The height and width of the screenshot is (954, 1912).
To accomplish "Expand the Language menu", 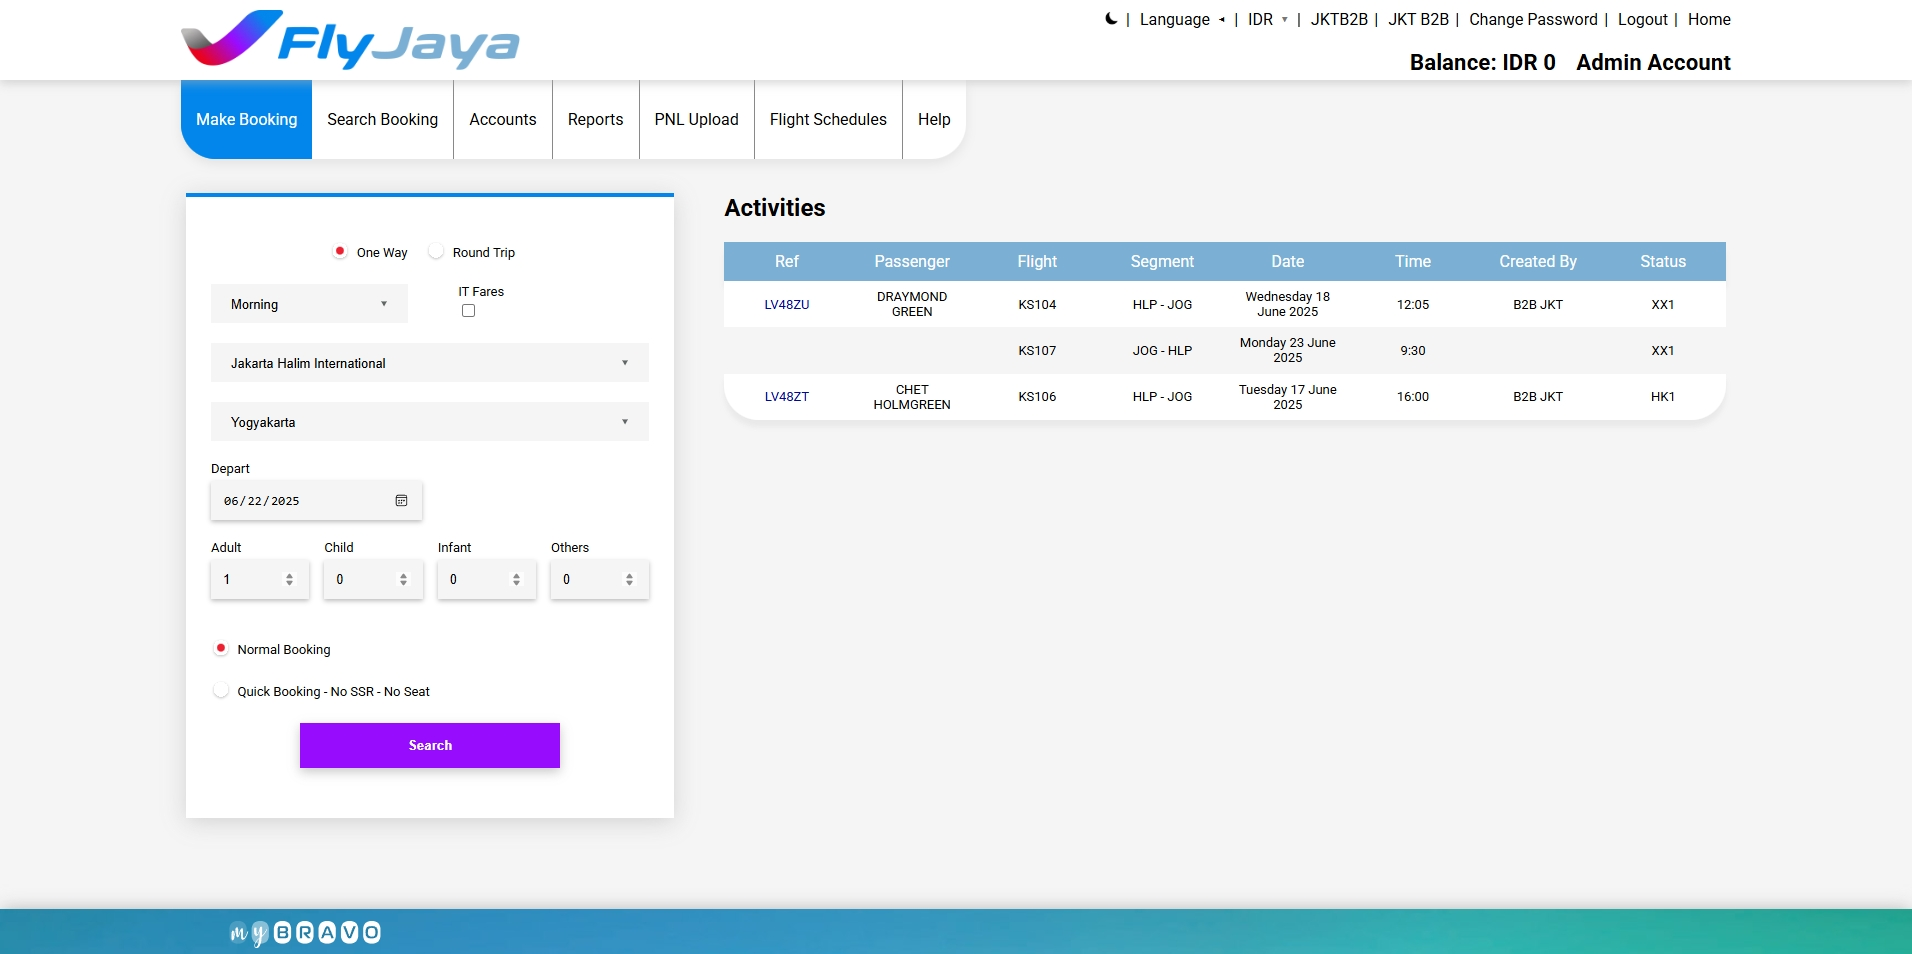I will pos(1182,19).
